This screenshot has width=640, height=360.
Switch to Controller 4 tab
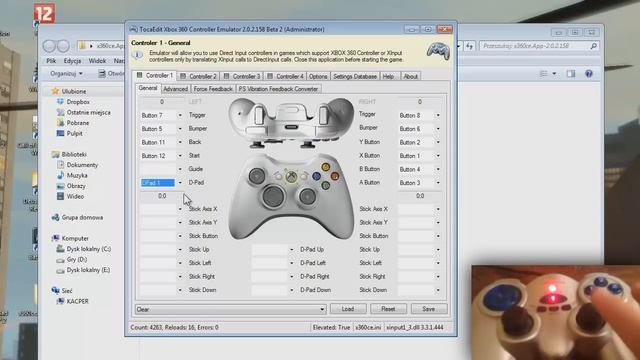pos(285,76)
